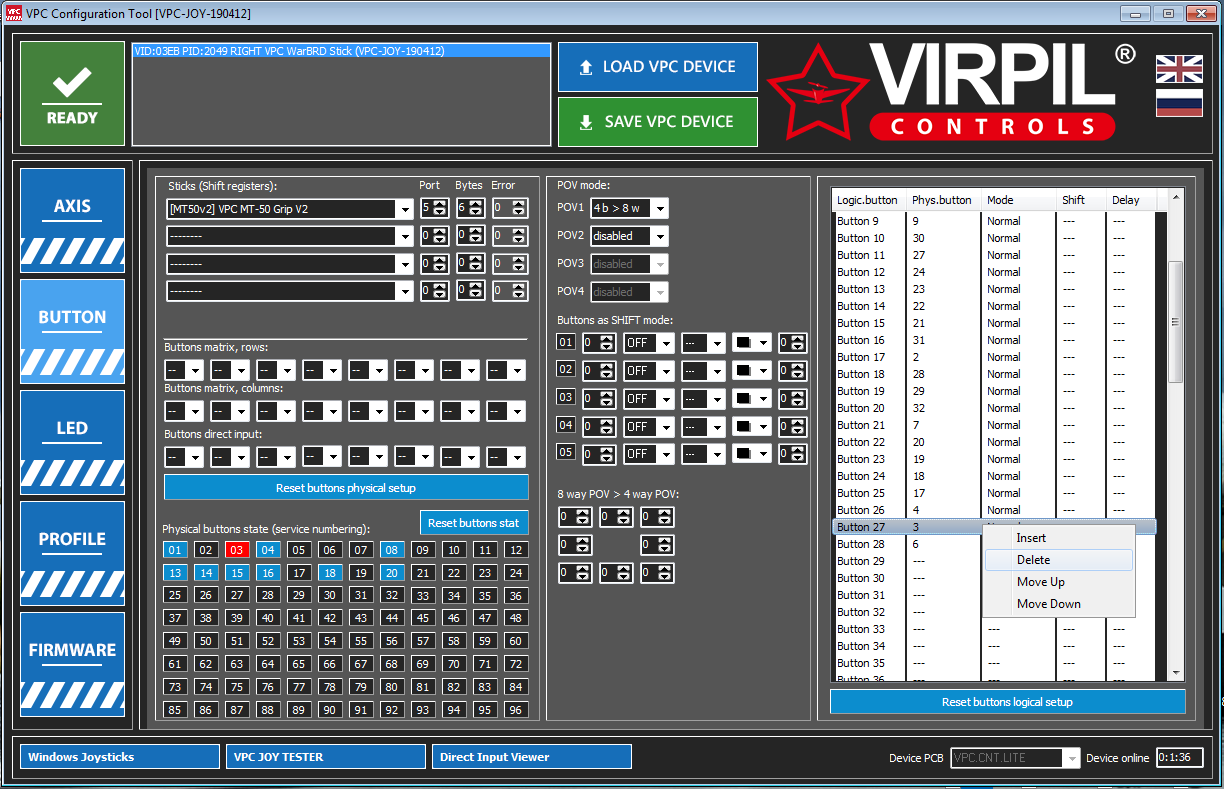Viewport: 1224px width, 789px height.
Task: Click physical button state indicator 03
Action: tap(237, 550)
